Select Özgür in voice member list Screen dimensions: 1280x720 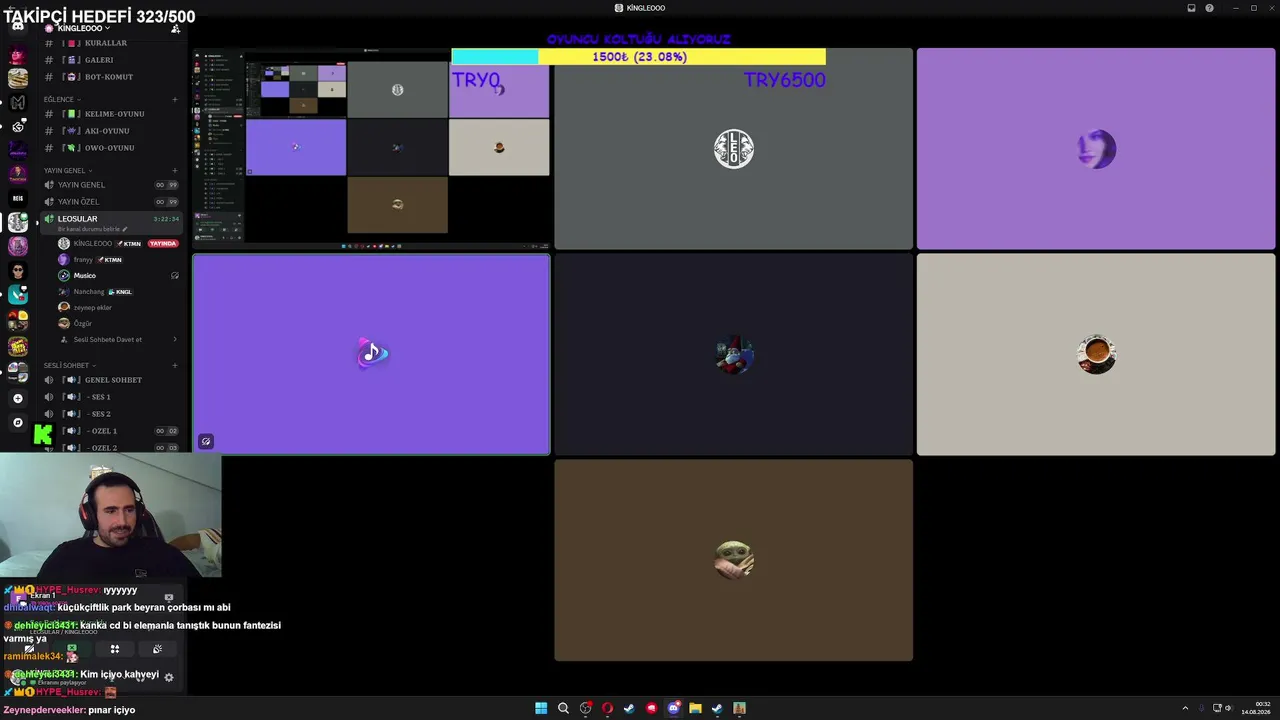pyautogui.click(x=118, y=324)
